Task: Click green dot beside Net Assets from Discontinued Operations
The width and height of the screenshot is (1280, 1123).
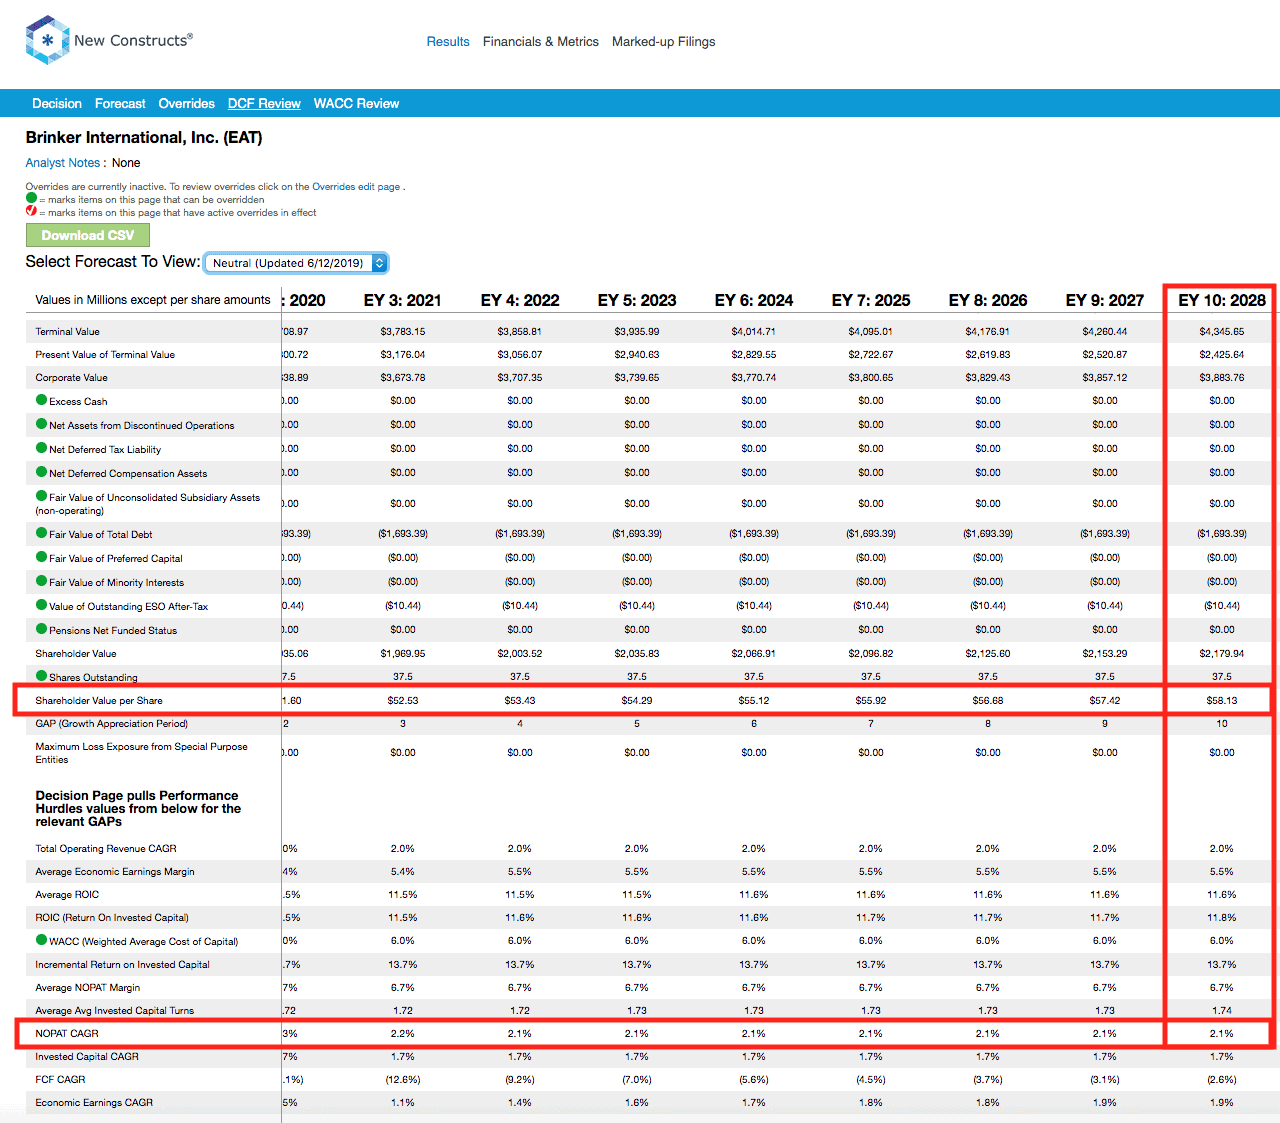Action: tap(41, 424)
